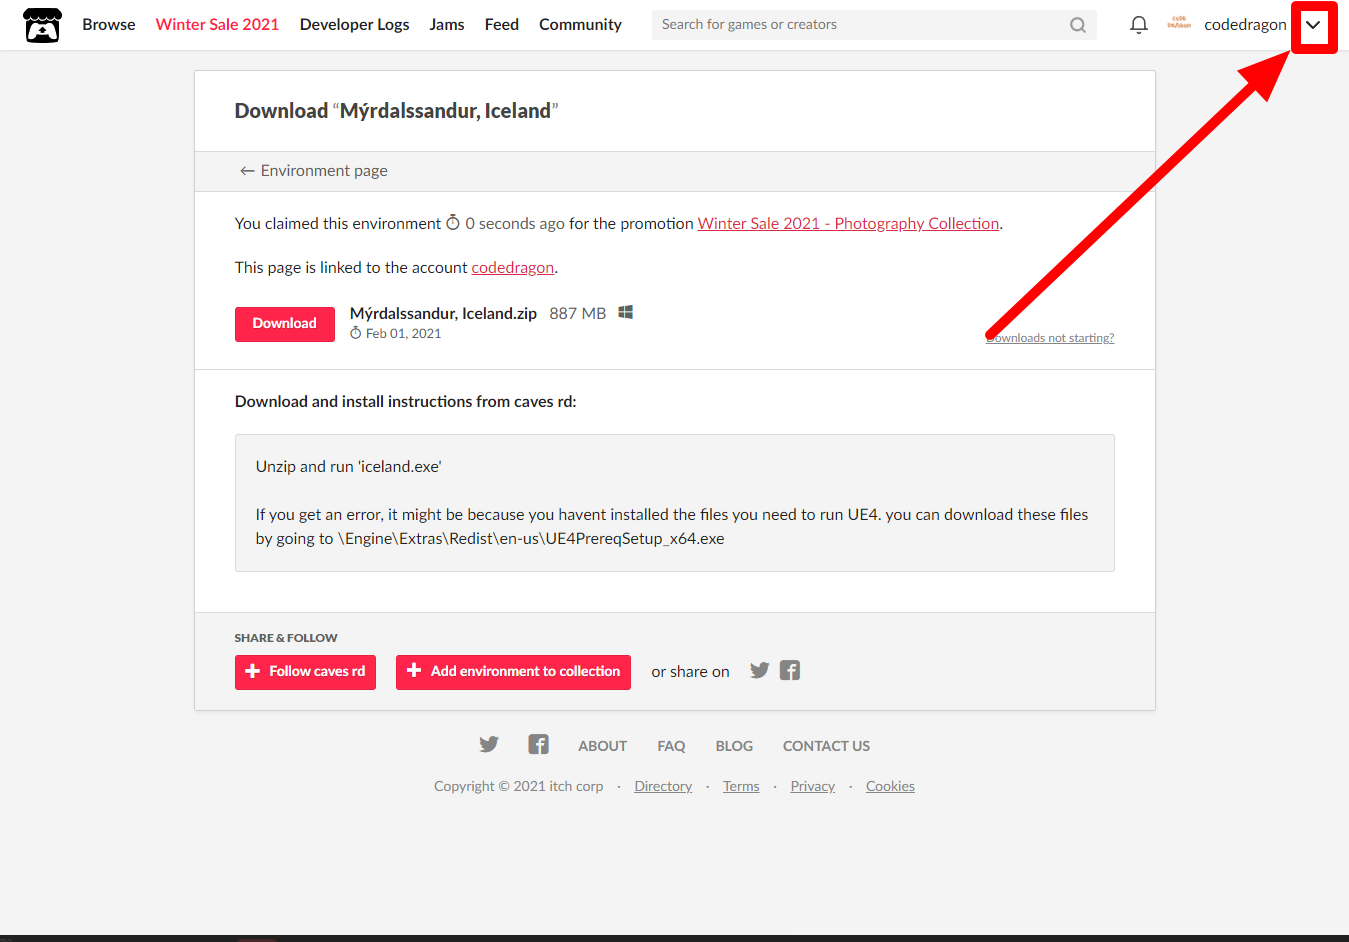Click "Unzip and run 'iceland.exe'" text
Screen dimensions: 1349x942
tap(348, 467)
